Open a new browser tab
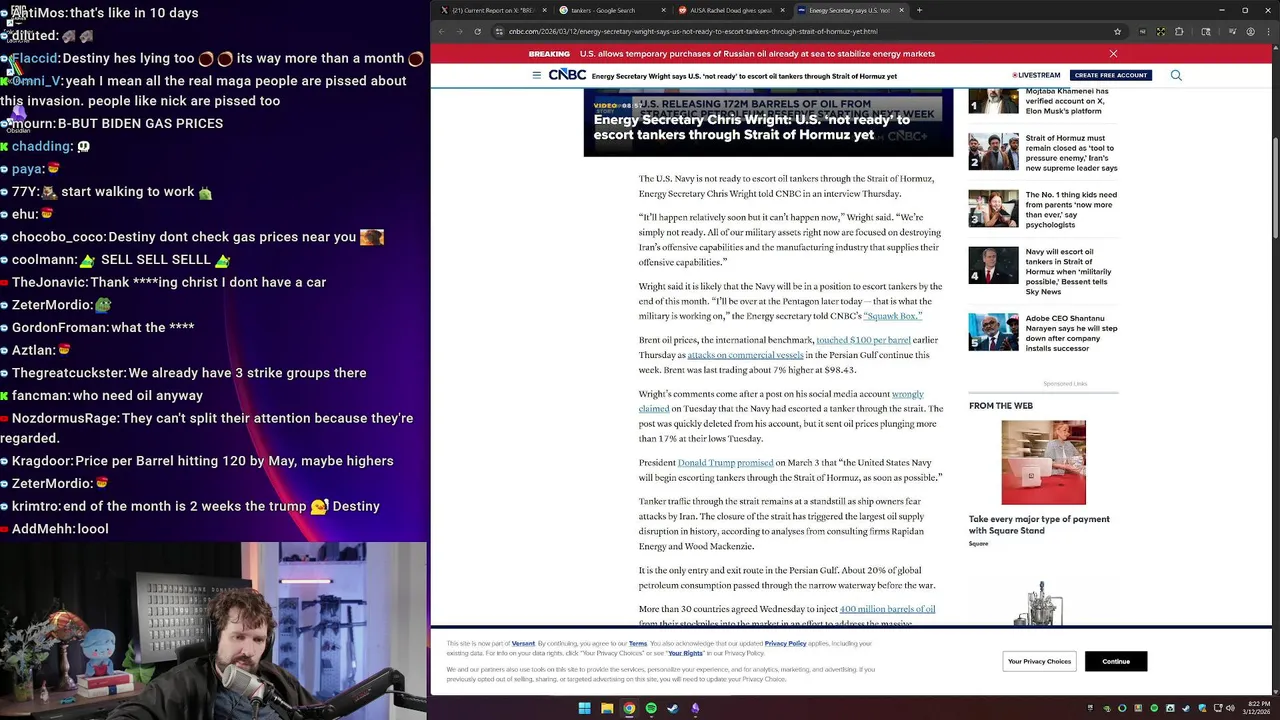1280x720 pixels. point(919,10)
